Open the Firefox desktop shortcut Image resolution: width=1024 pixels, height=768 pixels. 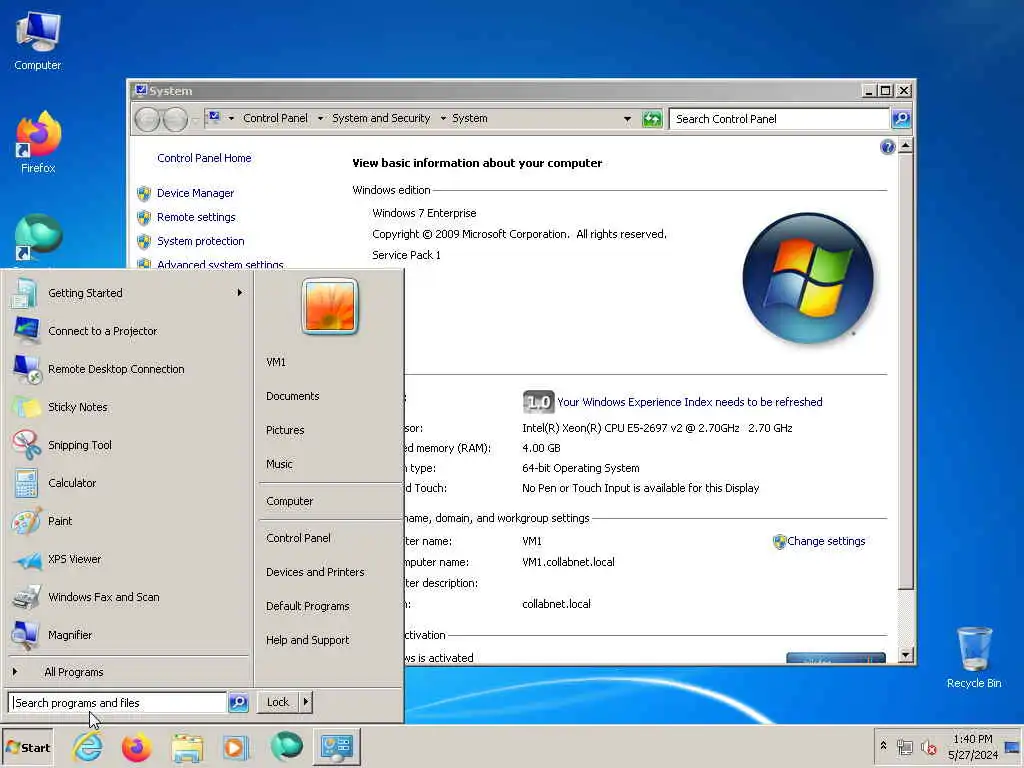[38, 142]
